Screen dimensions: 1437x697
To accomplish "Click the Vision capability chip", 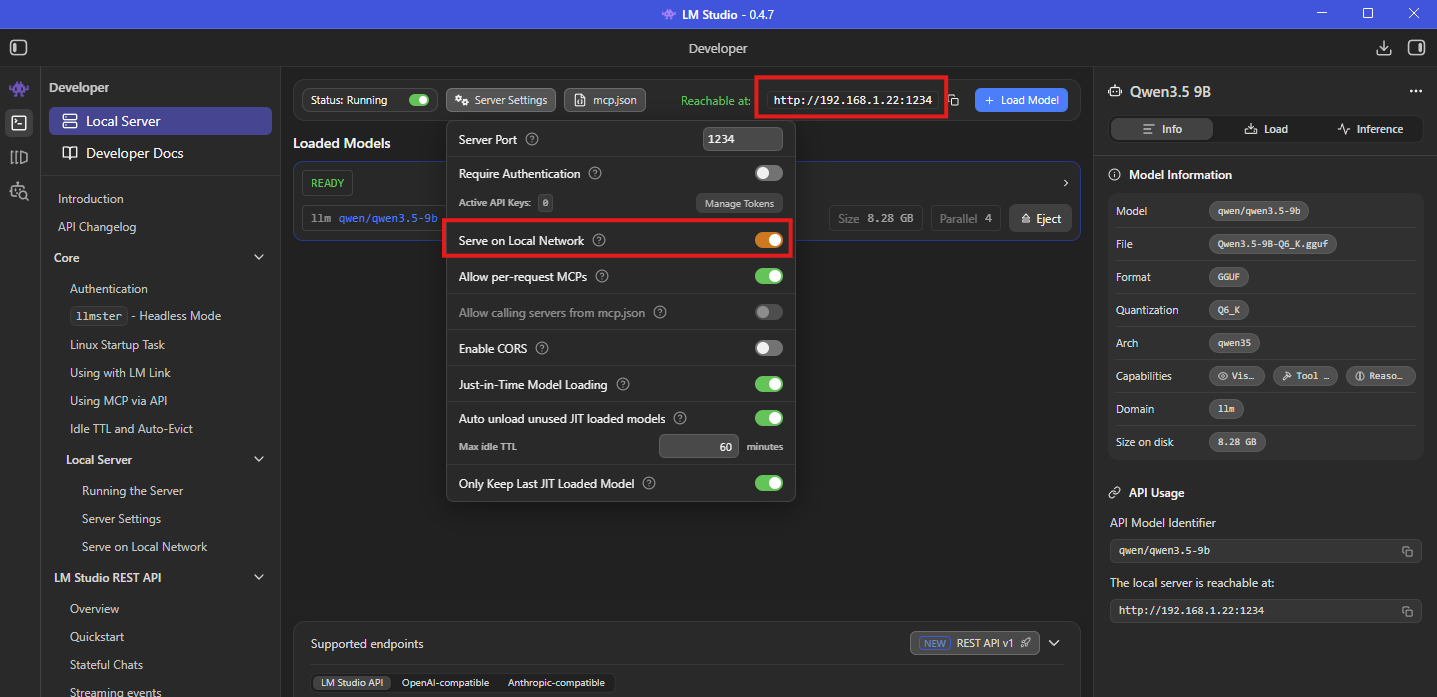I will coord(1236,376).
